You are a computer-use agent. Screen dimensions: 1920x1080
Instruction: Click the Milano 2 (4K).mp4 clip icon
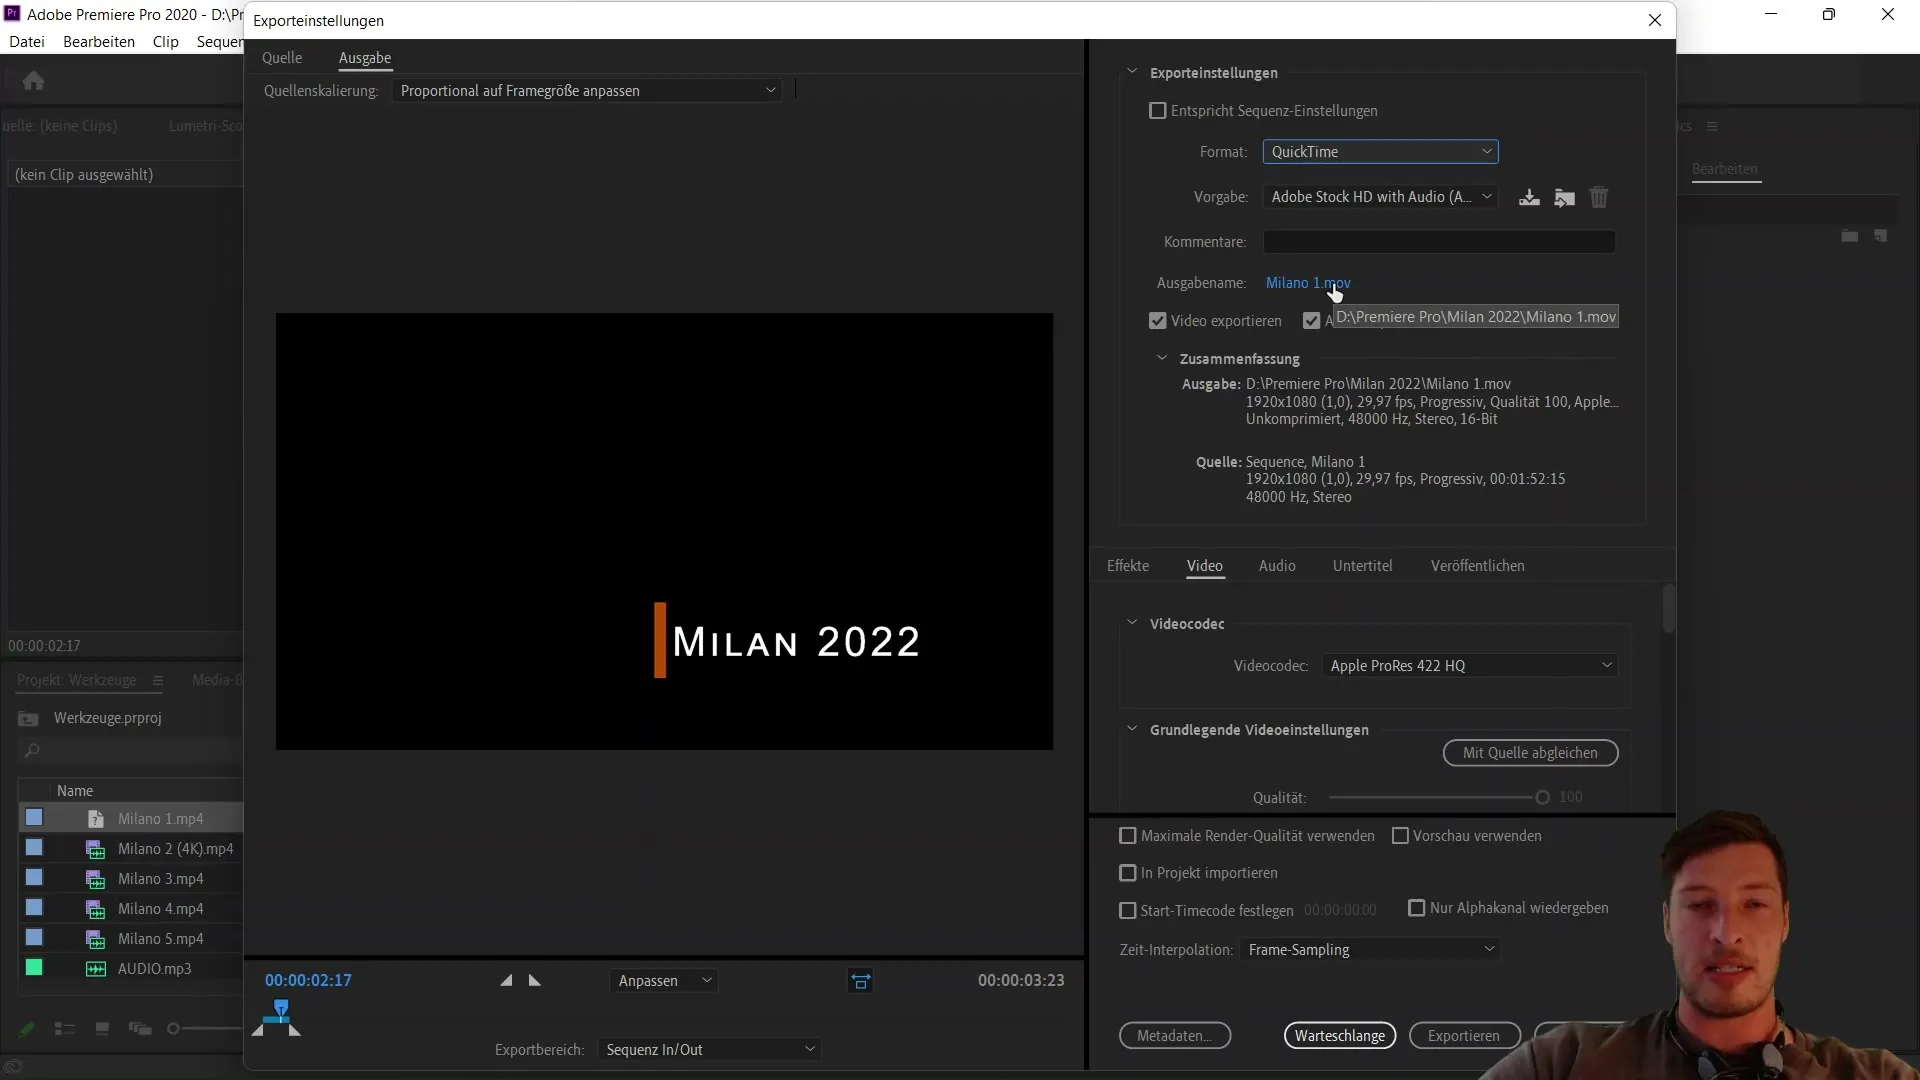(96, 849)
